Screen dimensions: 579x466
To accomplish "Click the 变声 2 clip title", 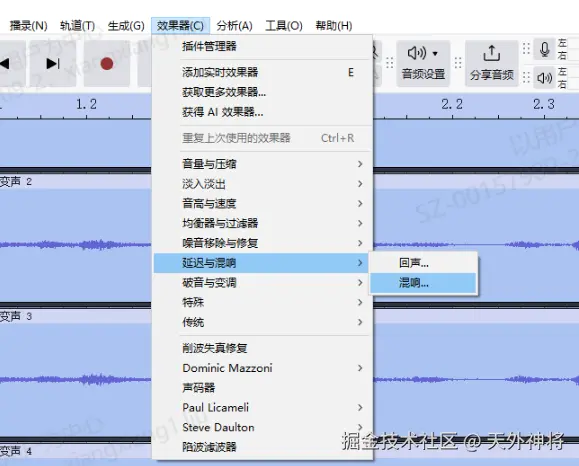I will tap(16, 182).
